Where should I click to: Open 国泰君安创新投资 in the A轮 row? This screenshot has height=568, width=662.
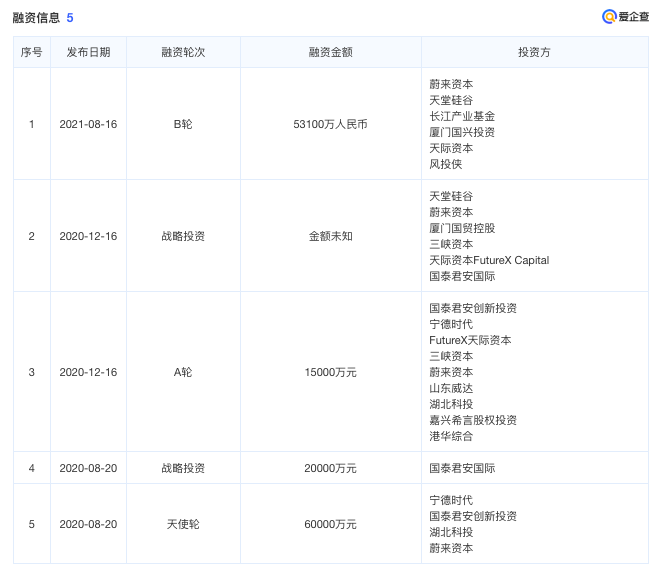click(x=473, y=308)
